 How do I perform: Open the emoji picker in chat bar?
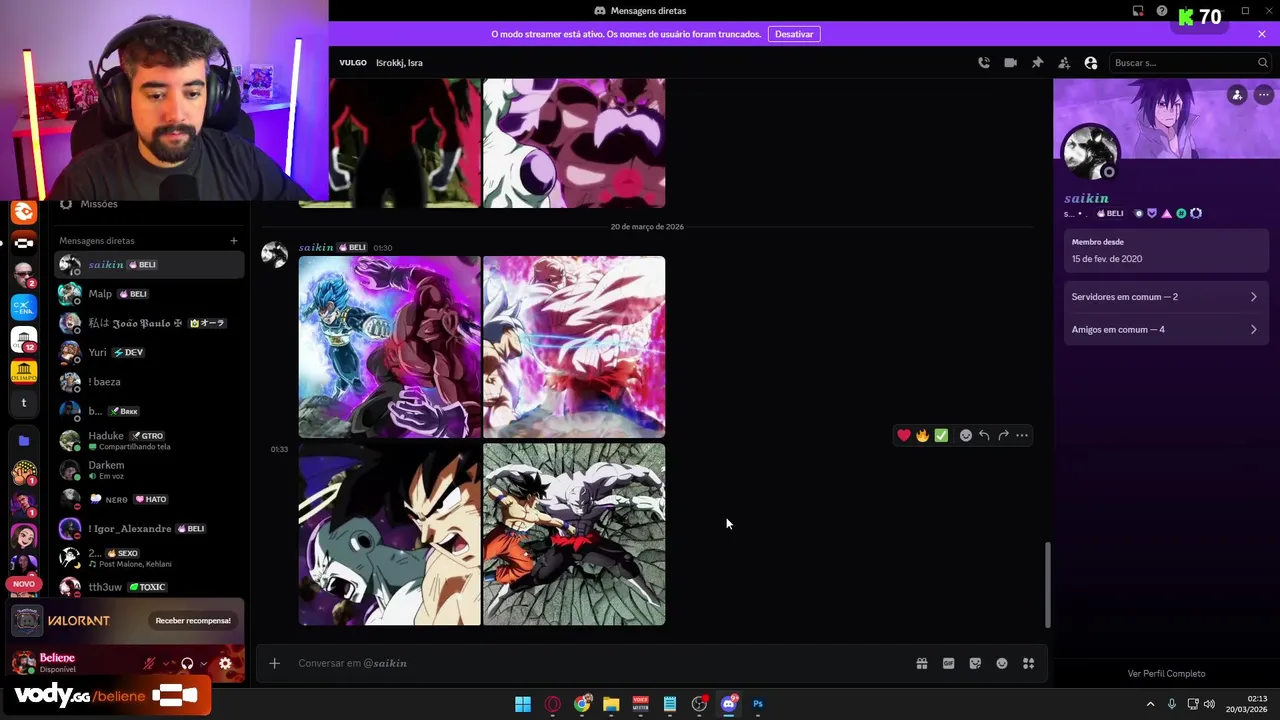1002,663
